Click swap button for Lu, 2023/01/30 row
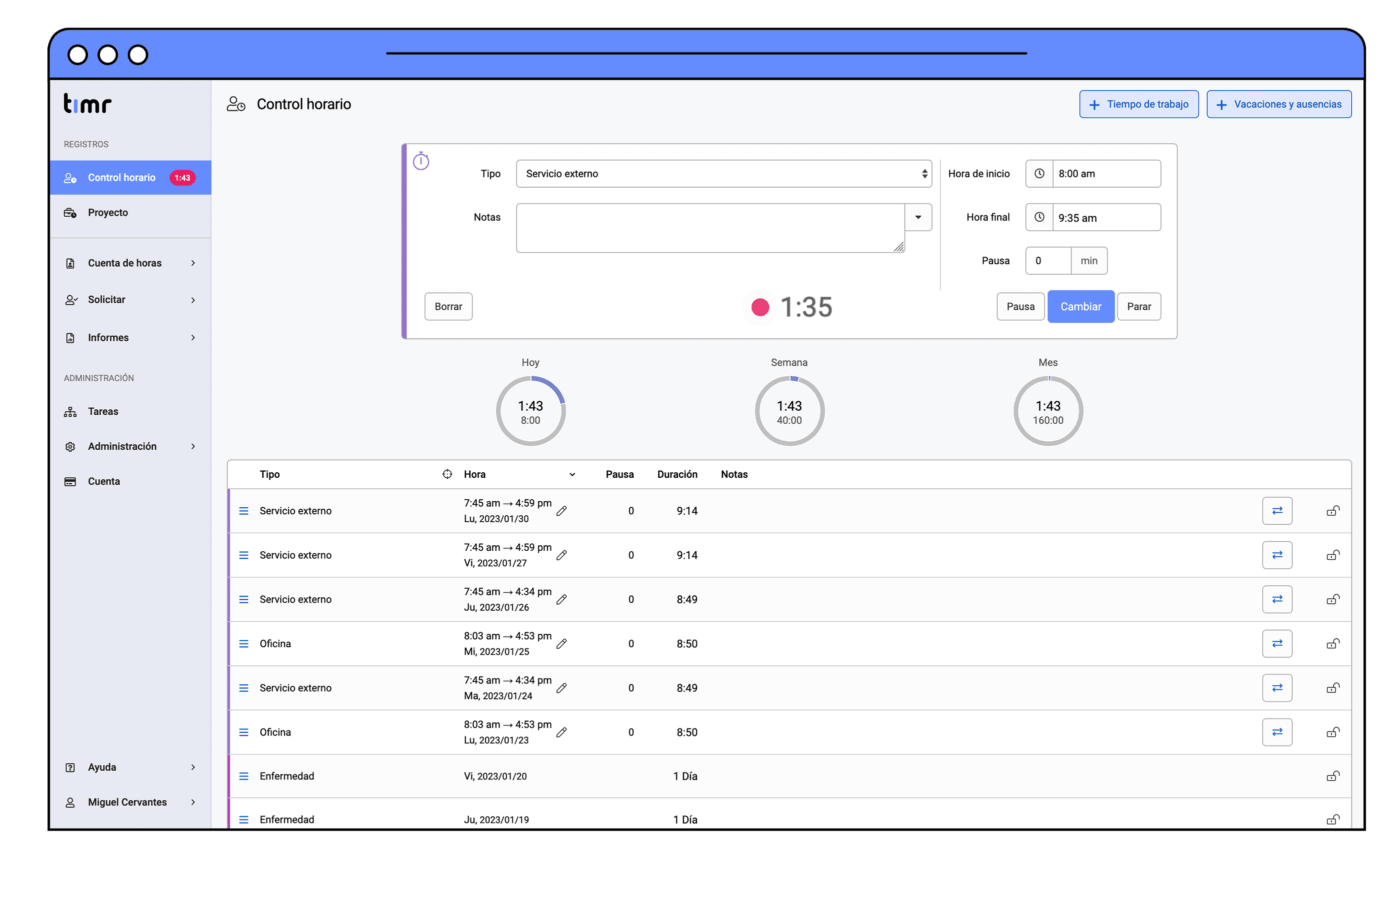The image size is (1400, 911). point(1277,511)
